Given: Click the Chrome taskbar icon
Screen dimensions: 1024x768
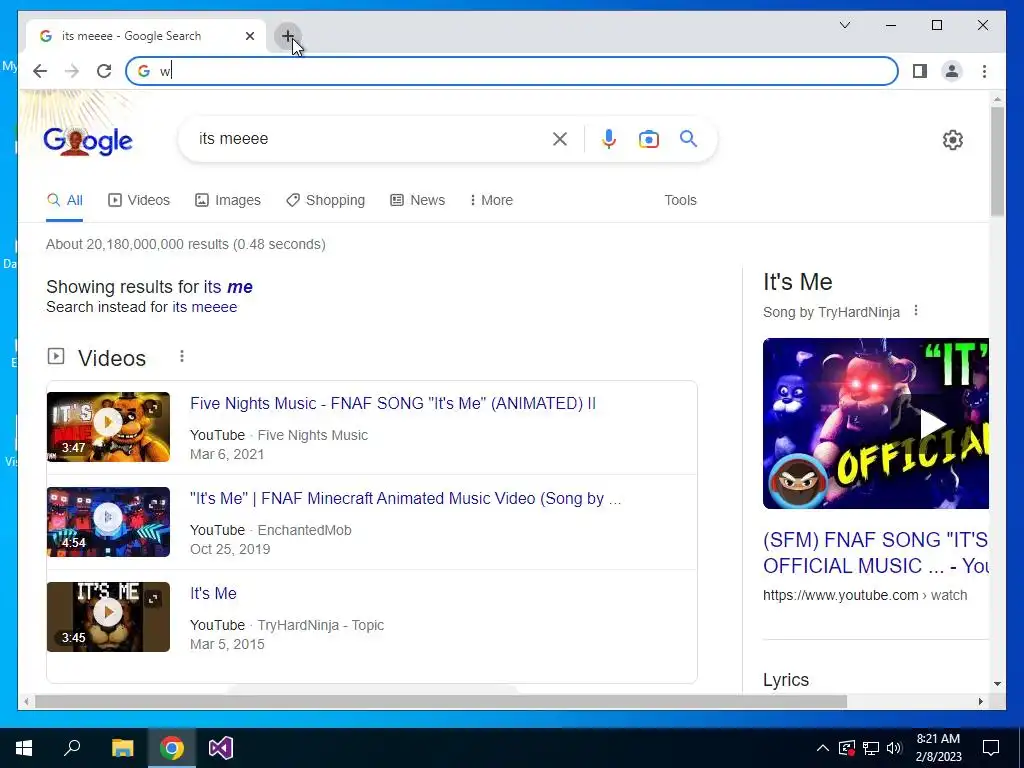Looking at the screenshot, I should [x=172, y=748].
